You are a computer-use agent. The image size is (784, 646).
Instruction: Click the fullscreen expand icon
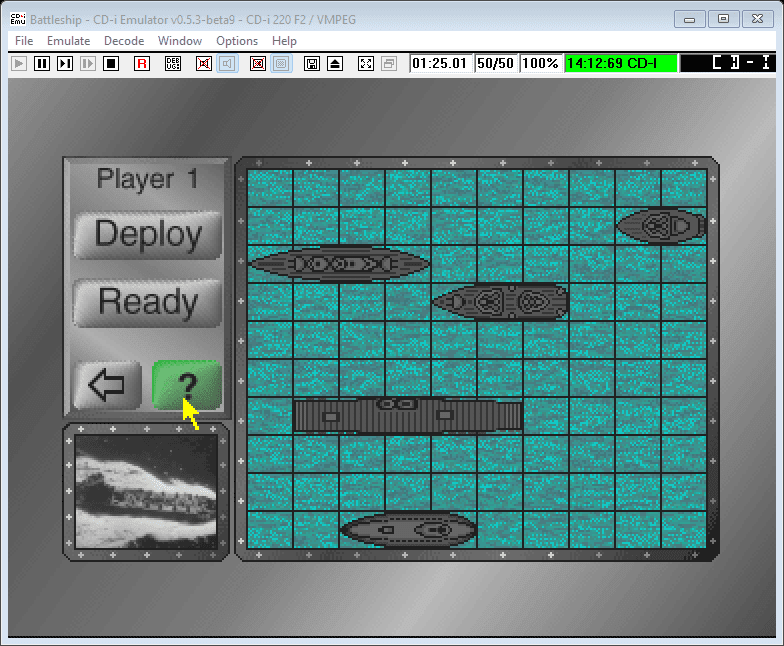[x=365, y=63]
